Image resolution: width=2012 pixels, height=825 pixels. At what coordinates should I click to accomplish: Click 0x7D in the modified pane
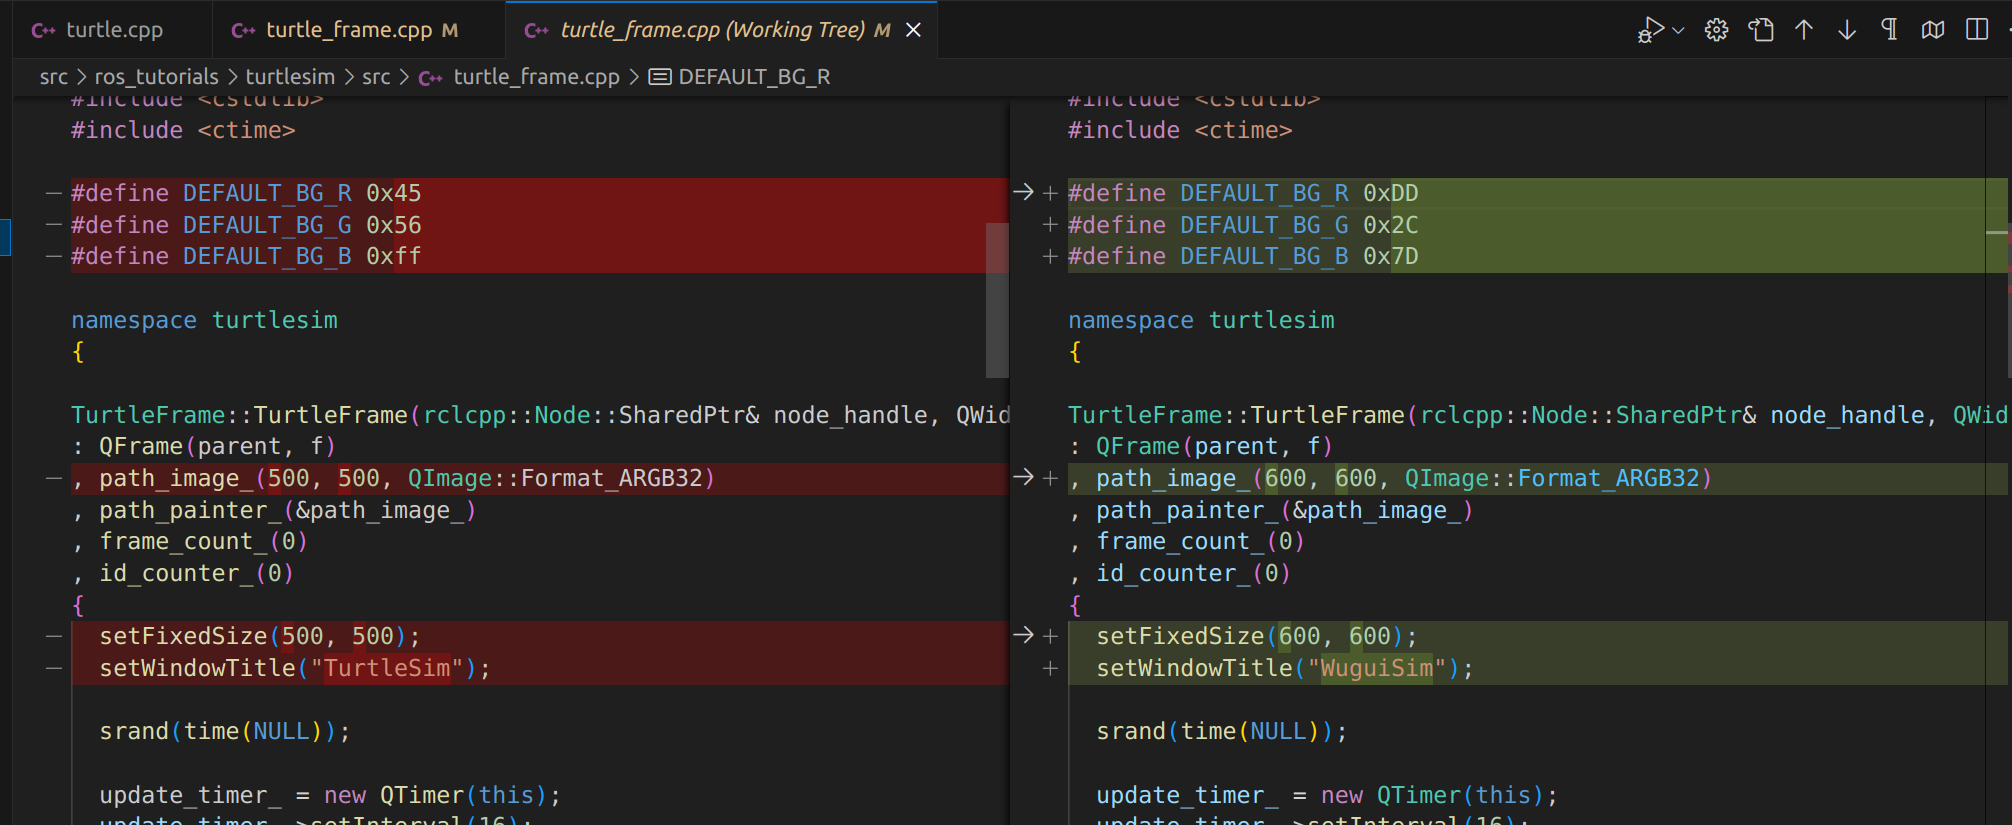(x=1390, y=256)
